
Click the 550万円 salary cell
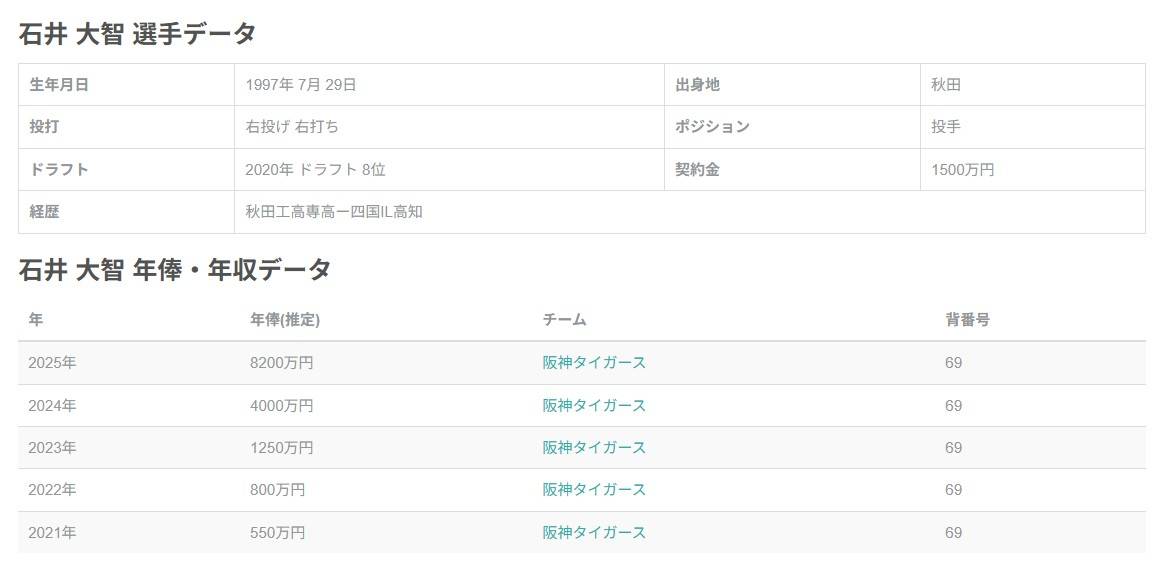277,533
